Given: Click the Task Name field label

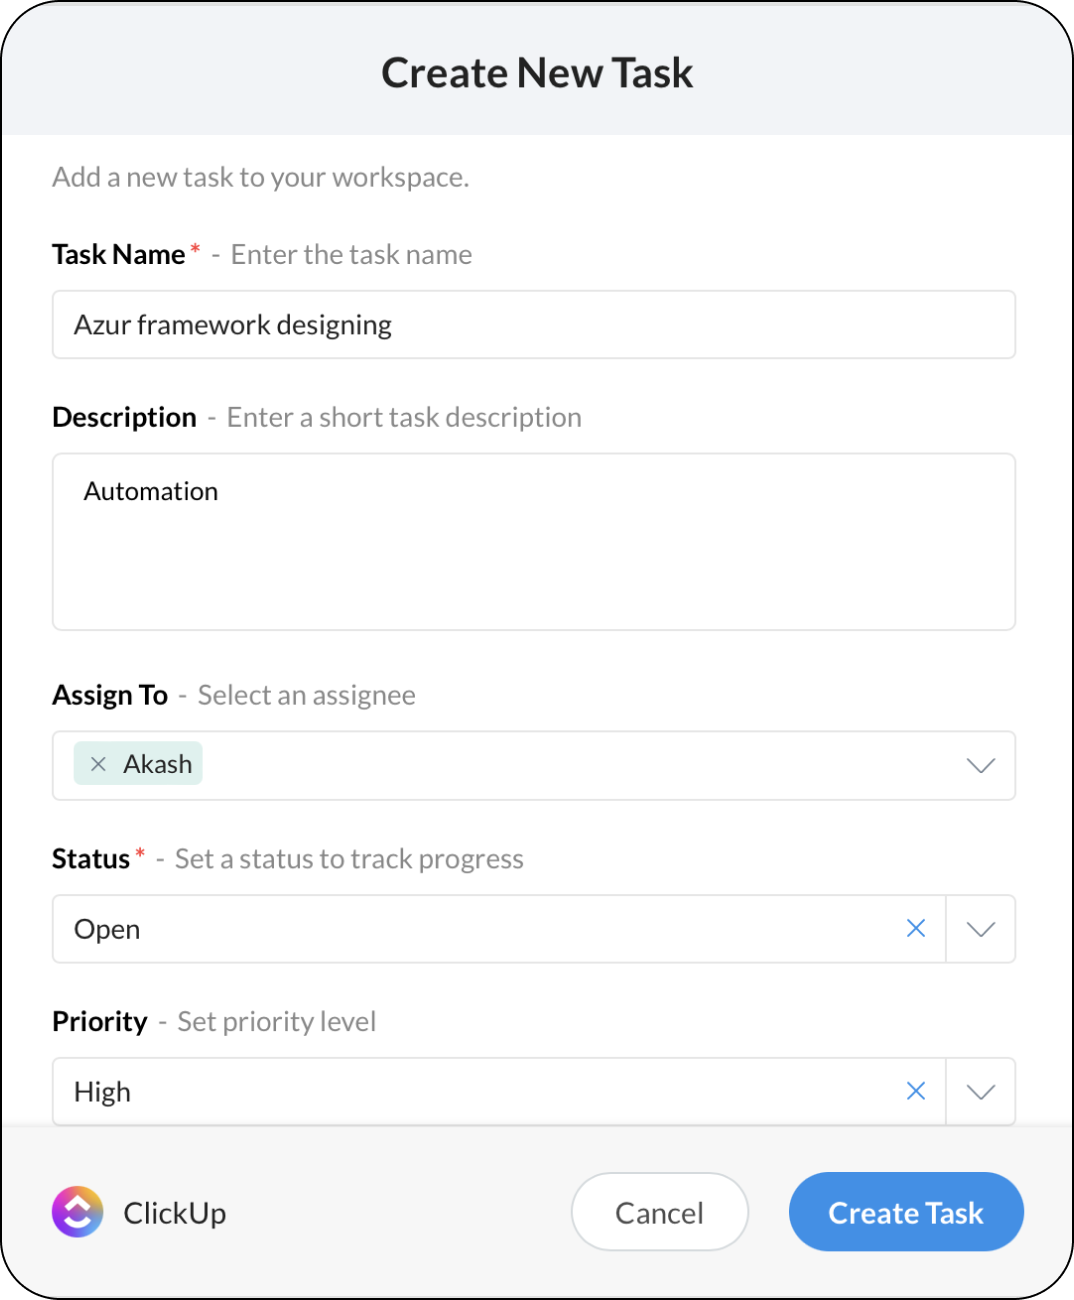Looking at the screenshot, I should click(119, 255).
